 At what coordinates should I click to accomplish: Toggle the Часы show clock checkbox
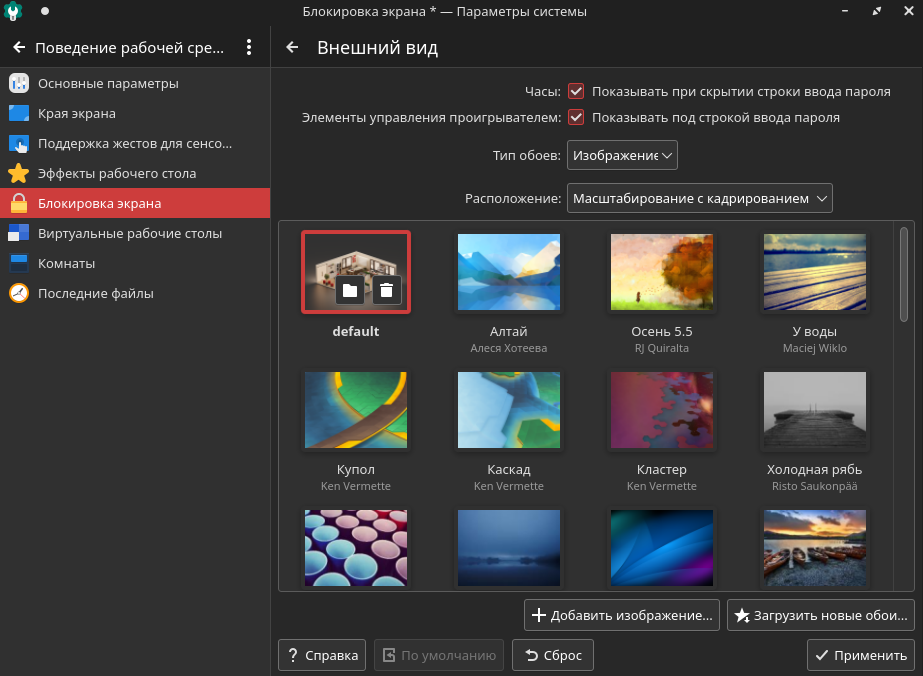tap(576, 91)
